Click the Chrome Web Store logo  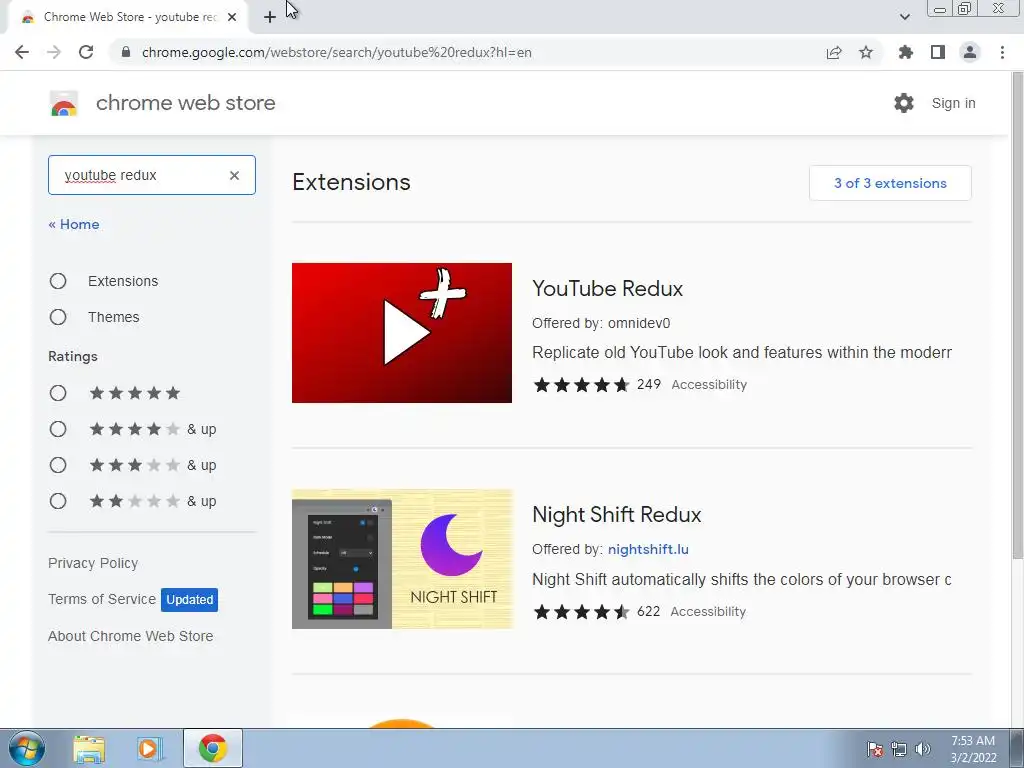(x=64, y=103)
